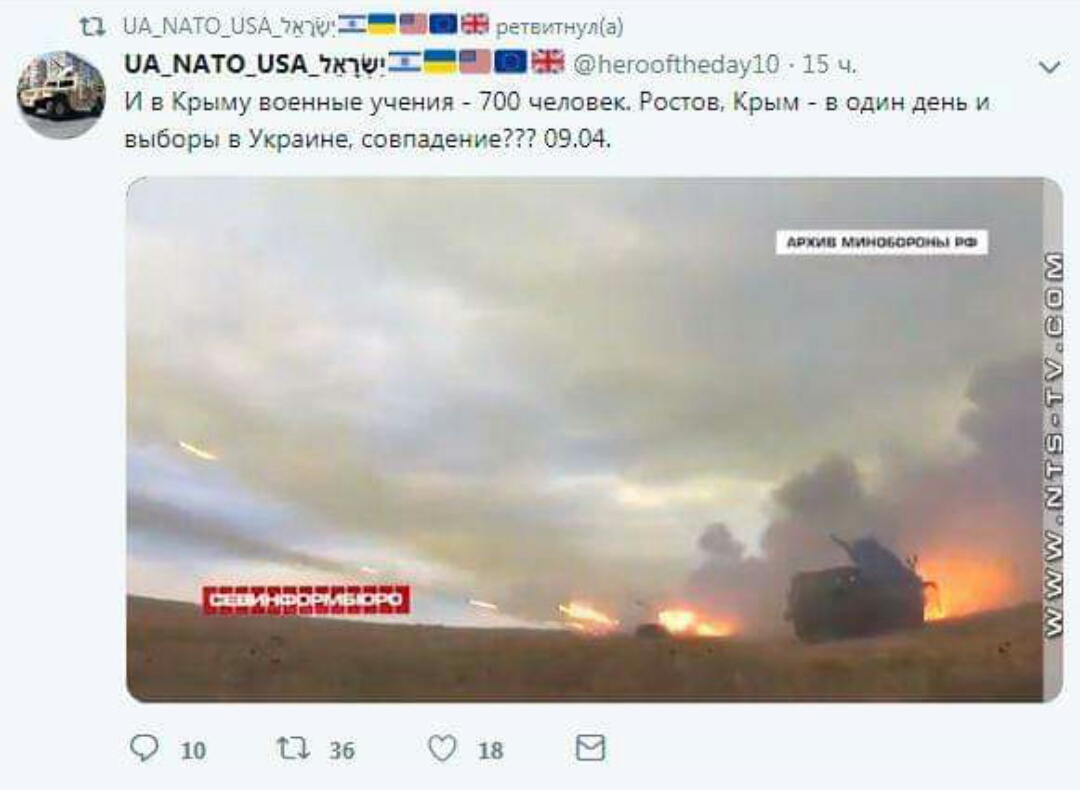1080x790 pixels.
Task: Open the profile avatar with military truck
Action: coord(61,94)
